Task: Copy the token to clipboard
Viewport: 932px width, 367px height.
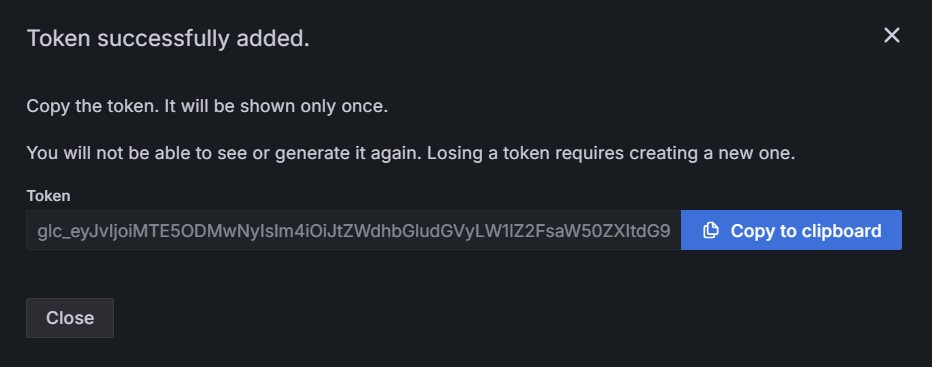Action: [791, 230]
